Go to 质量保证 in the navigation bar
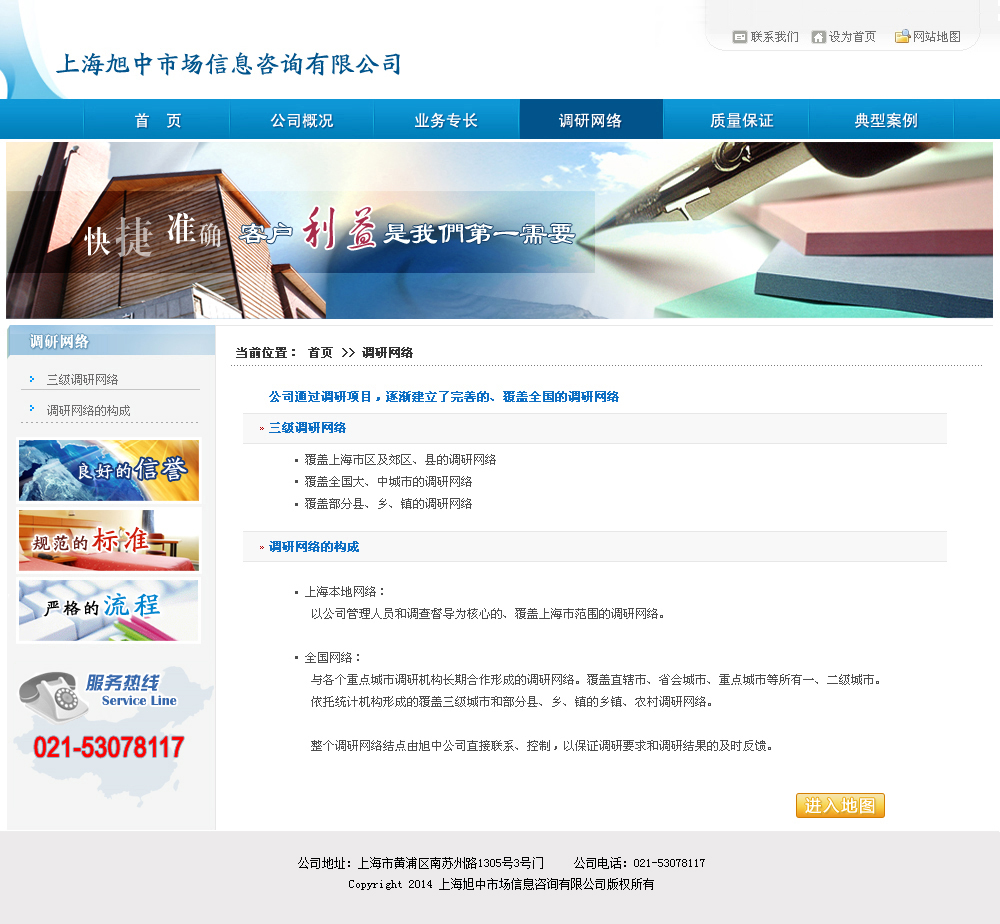The width and height of the screenshot is (1000, 924). (x=741, y=120)
